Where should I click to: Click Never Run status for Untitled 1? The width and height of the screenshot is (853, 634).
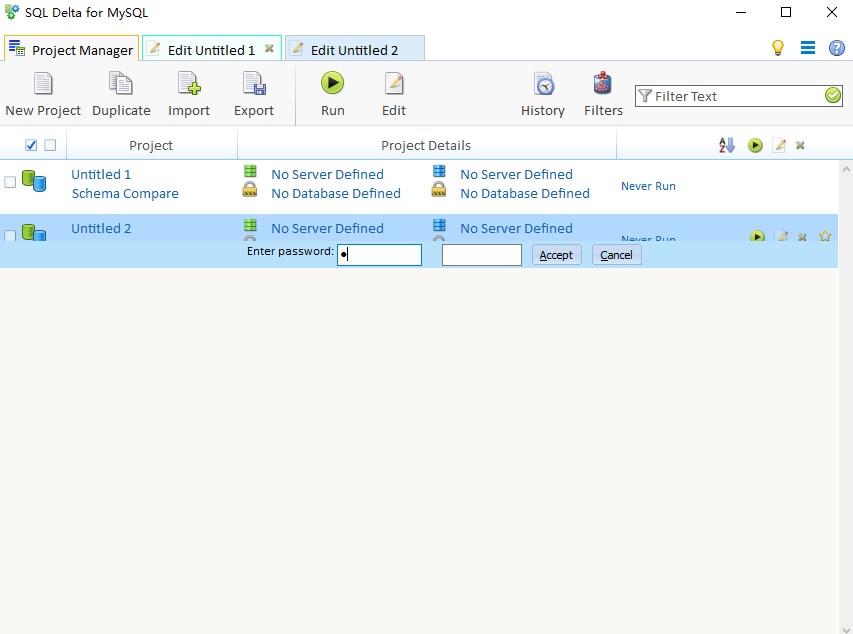point(648,186)
